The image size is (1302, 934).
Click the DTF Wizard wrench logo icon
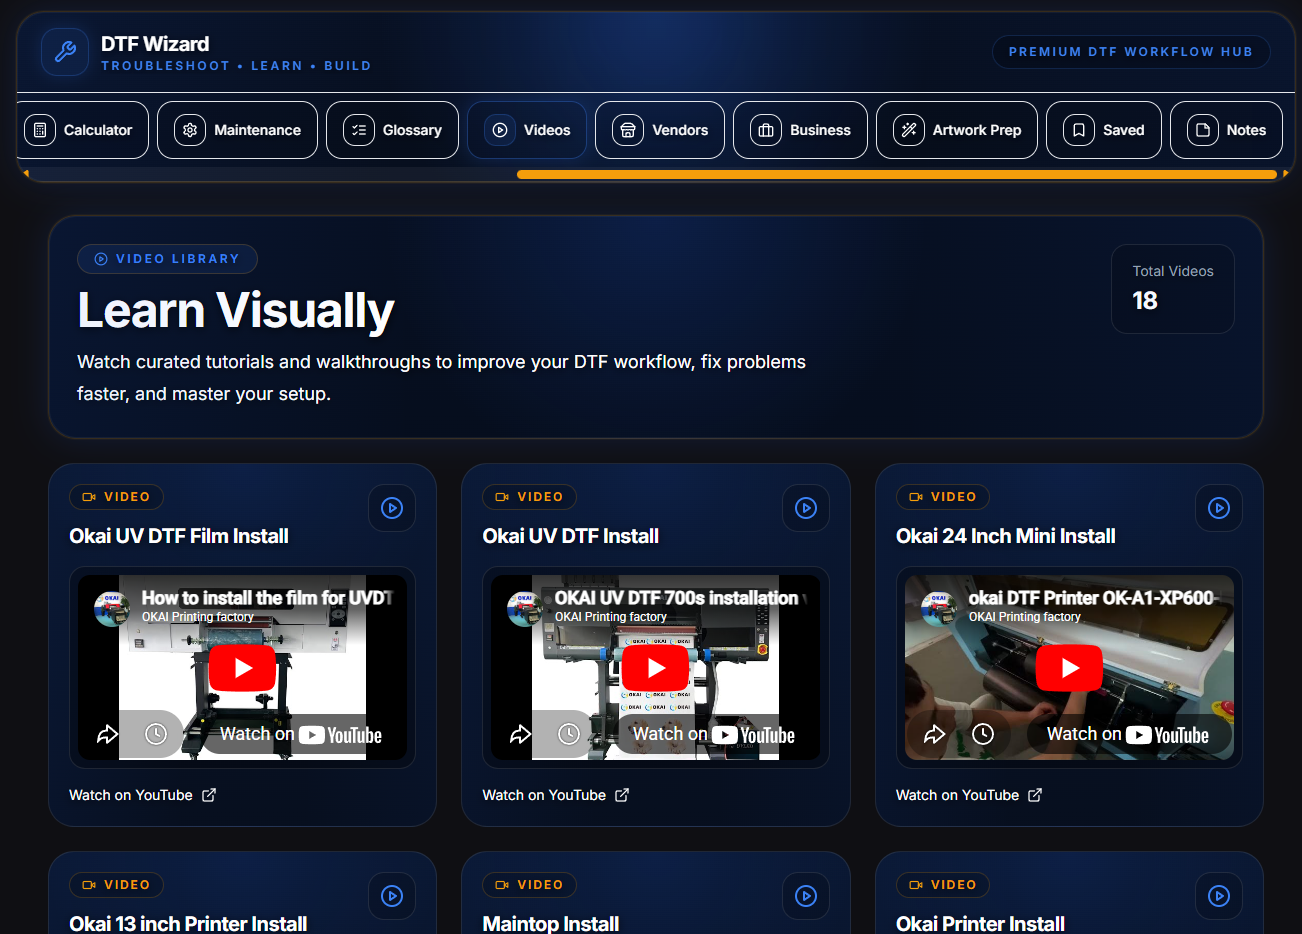pos(65,52)
